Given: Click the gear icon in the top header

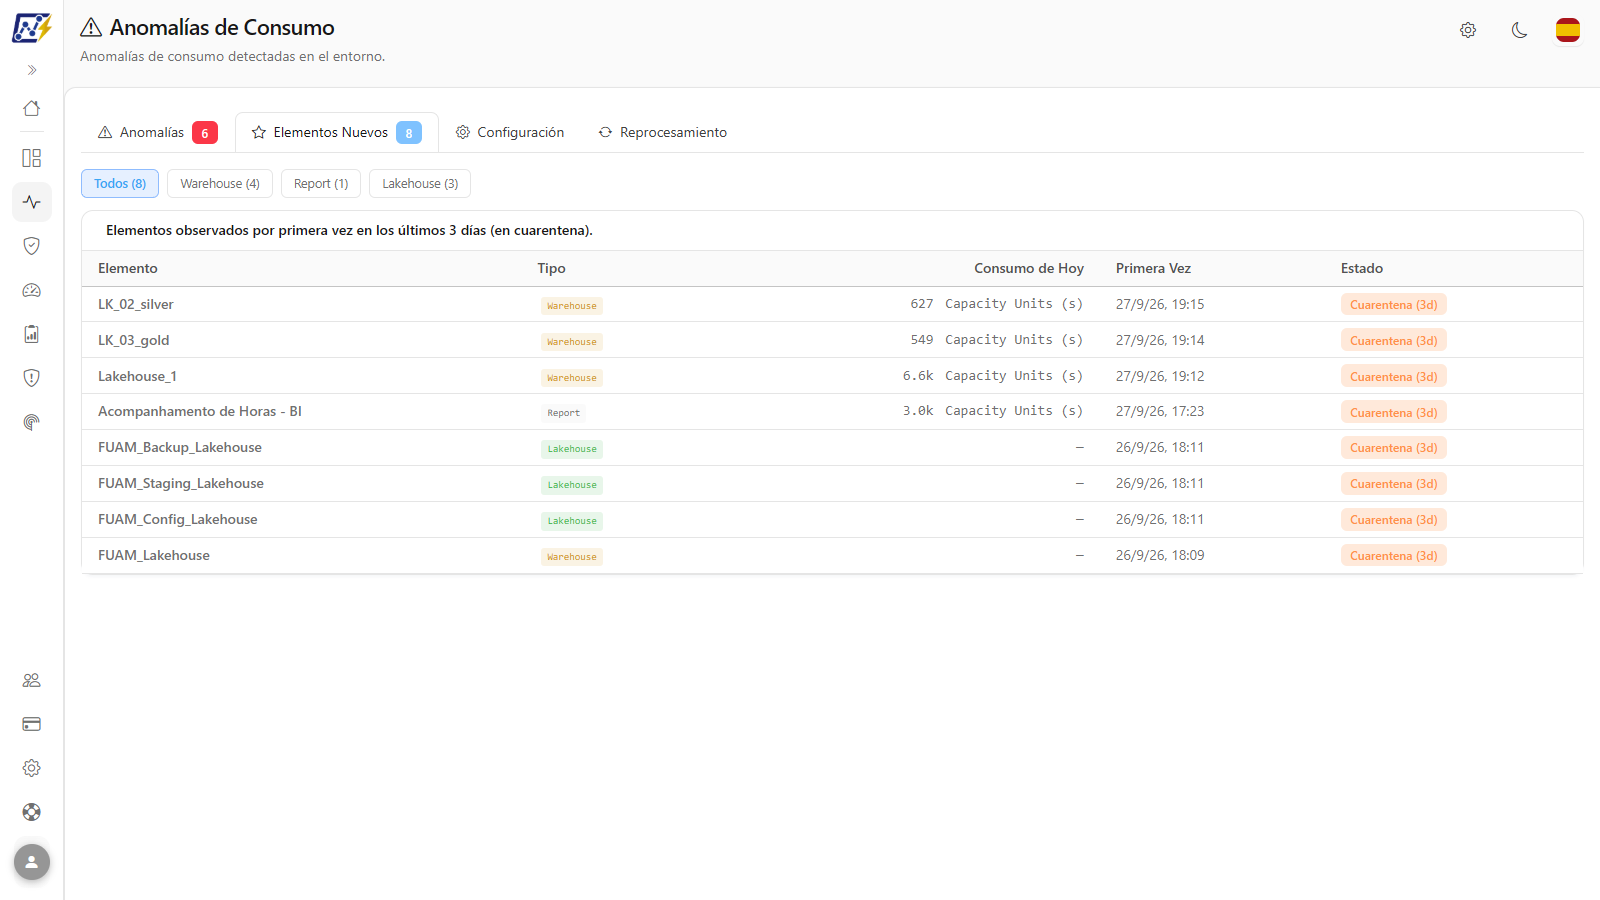Looking at the screenshot, I should pyautogui.click(x=1468, y=30).
